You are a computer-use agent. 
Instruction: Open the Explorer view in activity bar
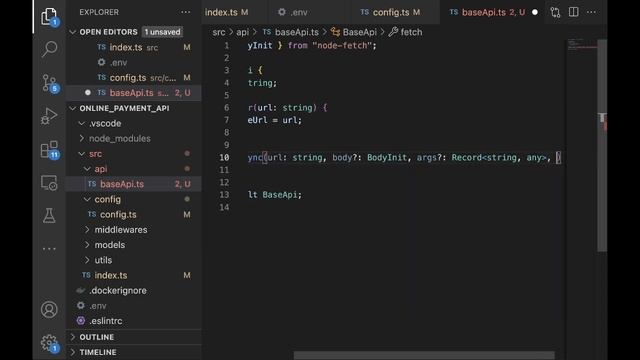[x=49, y=17]
